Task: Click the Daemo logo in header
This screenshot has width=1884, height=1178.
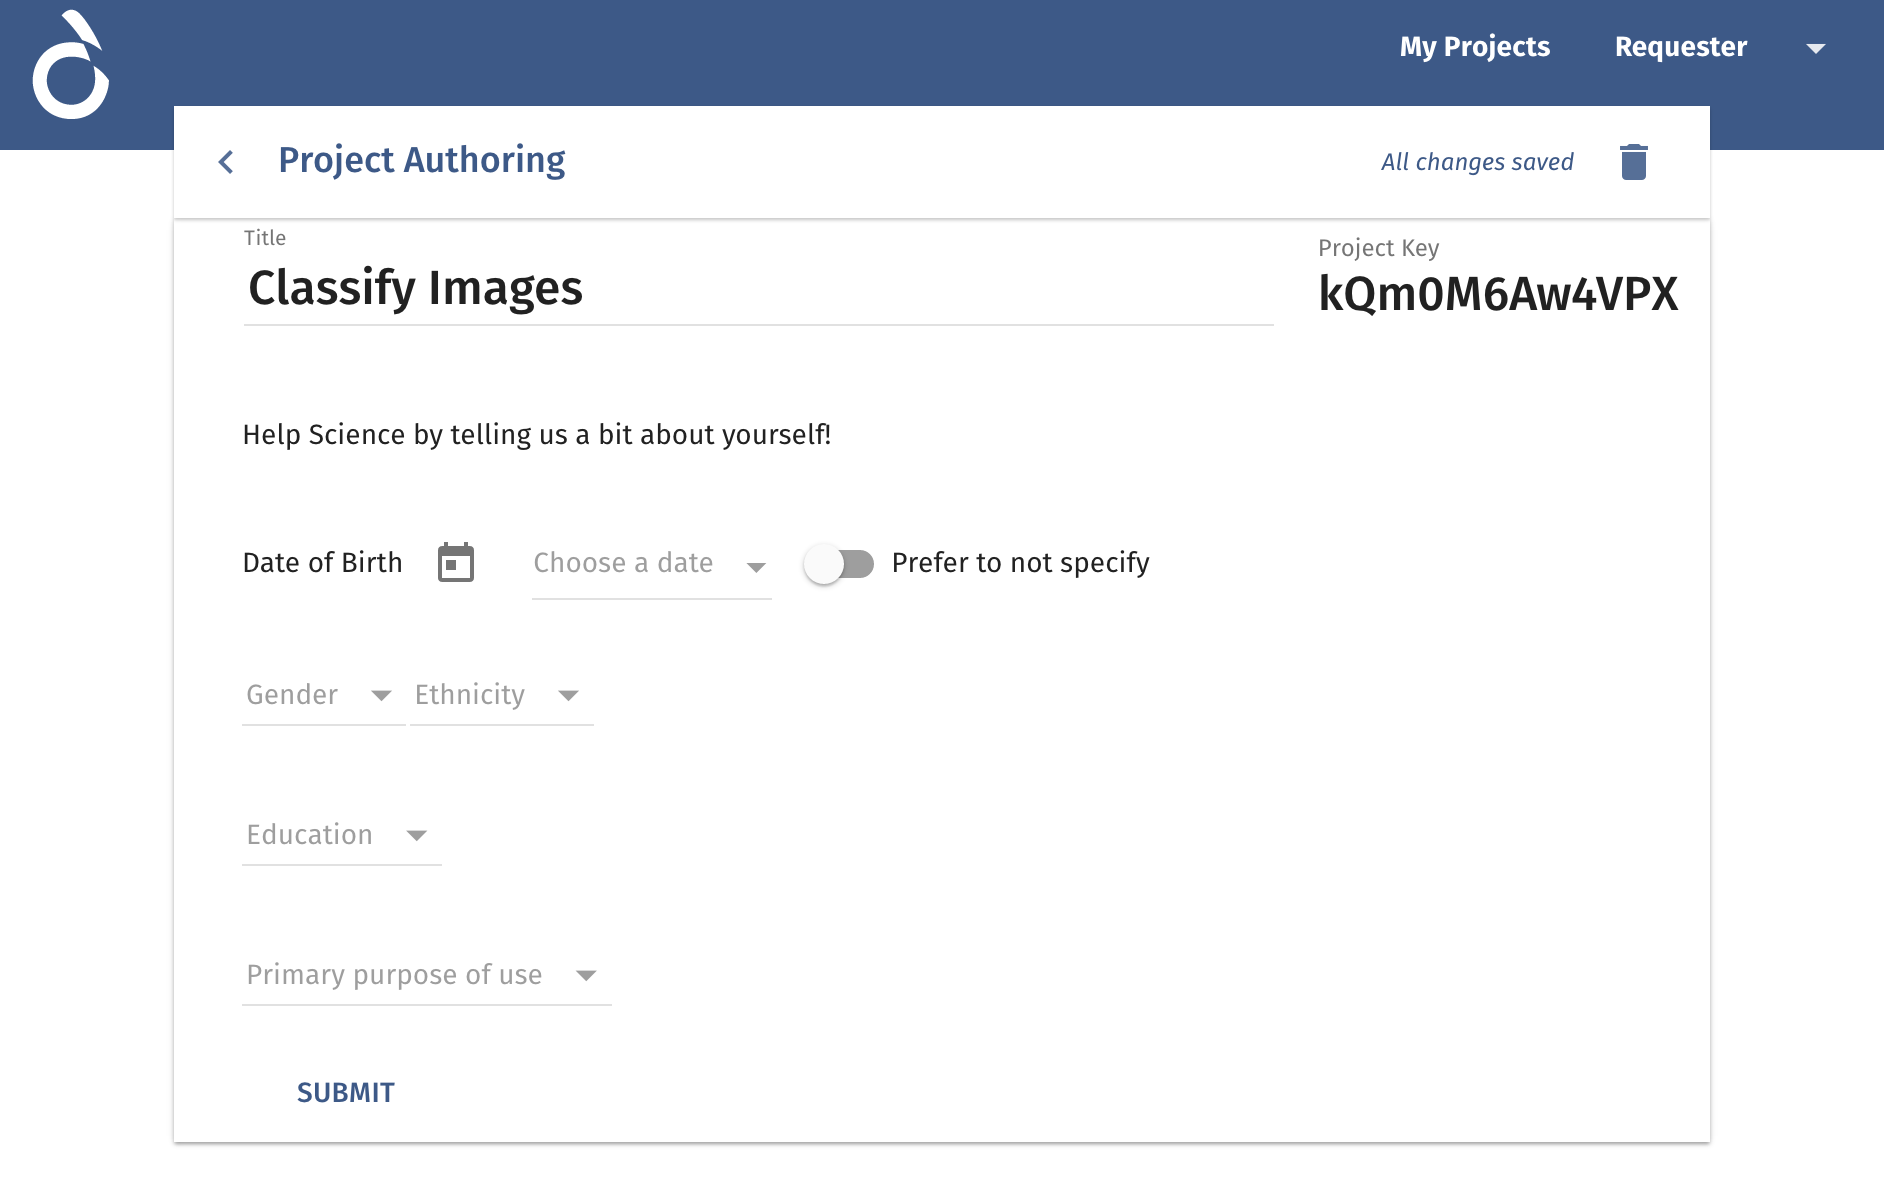Action: [x=71, y=65]
